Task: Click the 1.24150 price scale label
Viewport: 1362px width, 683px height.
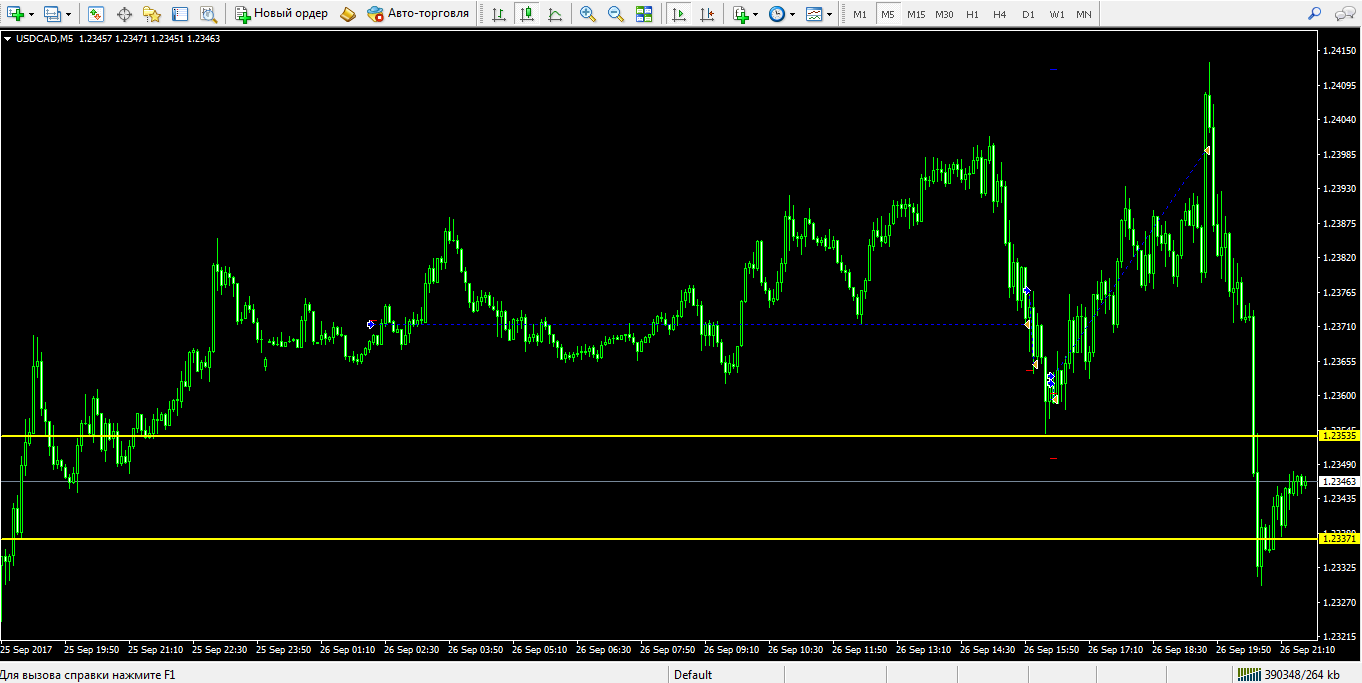Action: click(x=1339, y=51)
